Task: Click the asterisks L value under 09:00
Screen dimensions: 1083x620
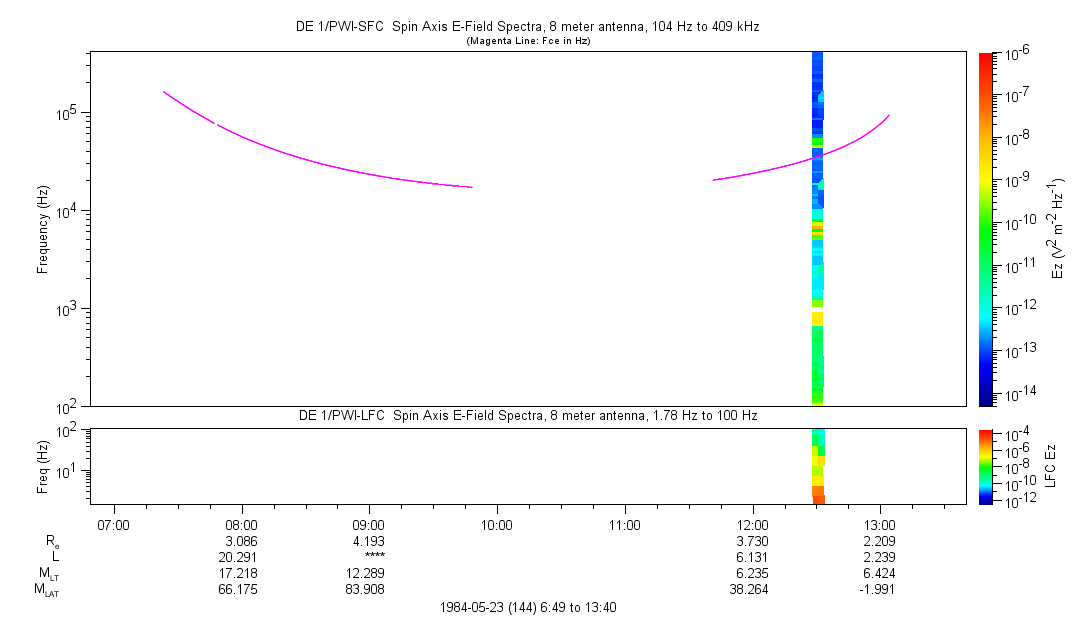Action: [369, 557]
